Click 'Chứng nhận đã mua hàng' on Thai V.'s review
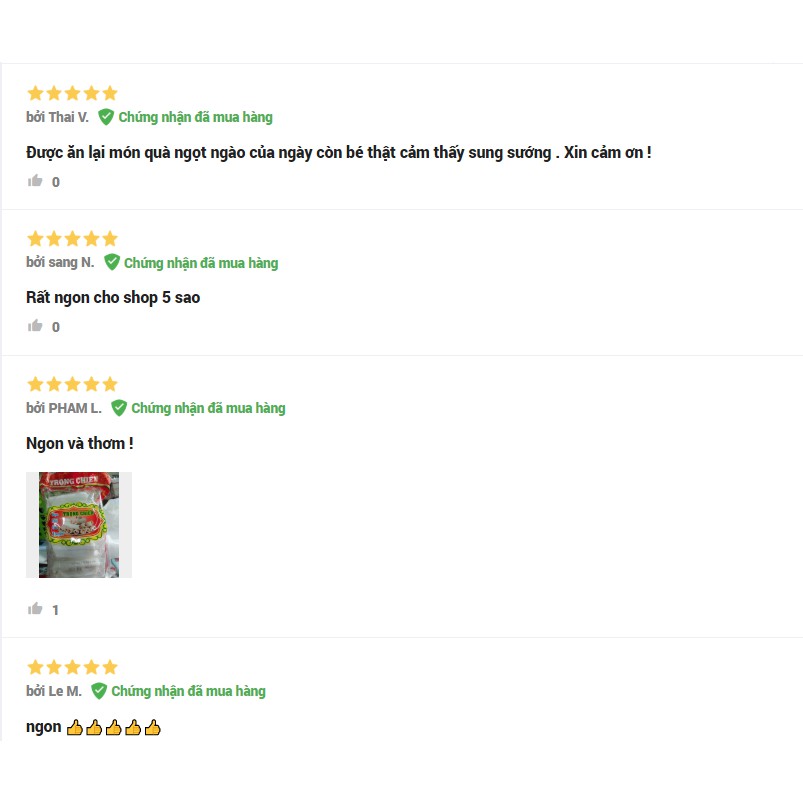Image resolution: width=803 pixels, height=803 pixels. tap(195, 117)
